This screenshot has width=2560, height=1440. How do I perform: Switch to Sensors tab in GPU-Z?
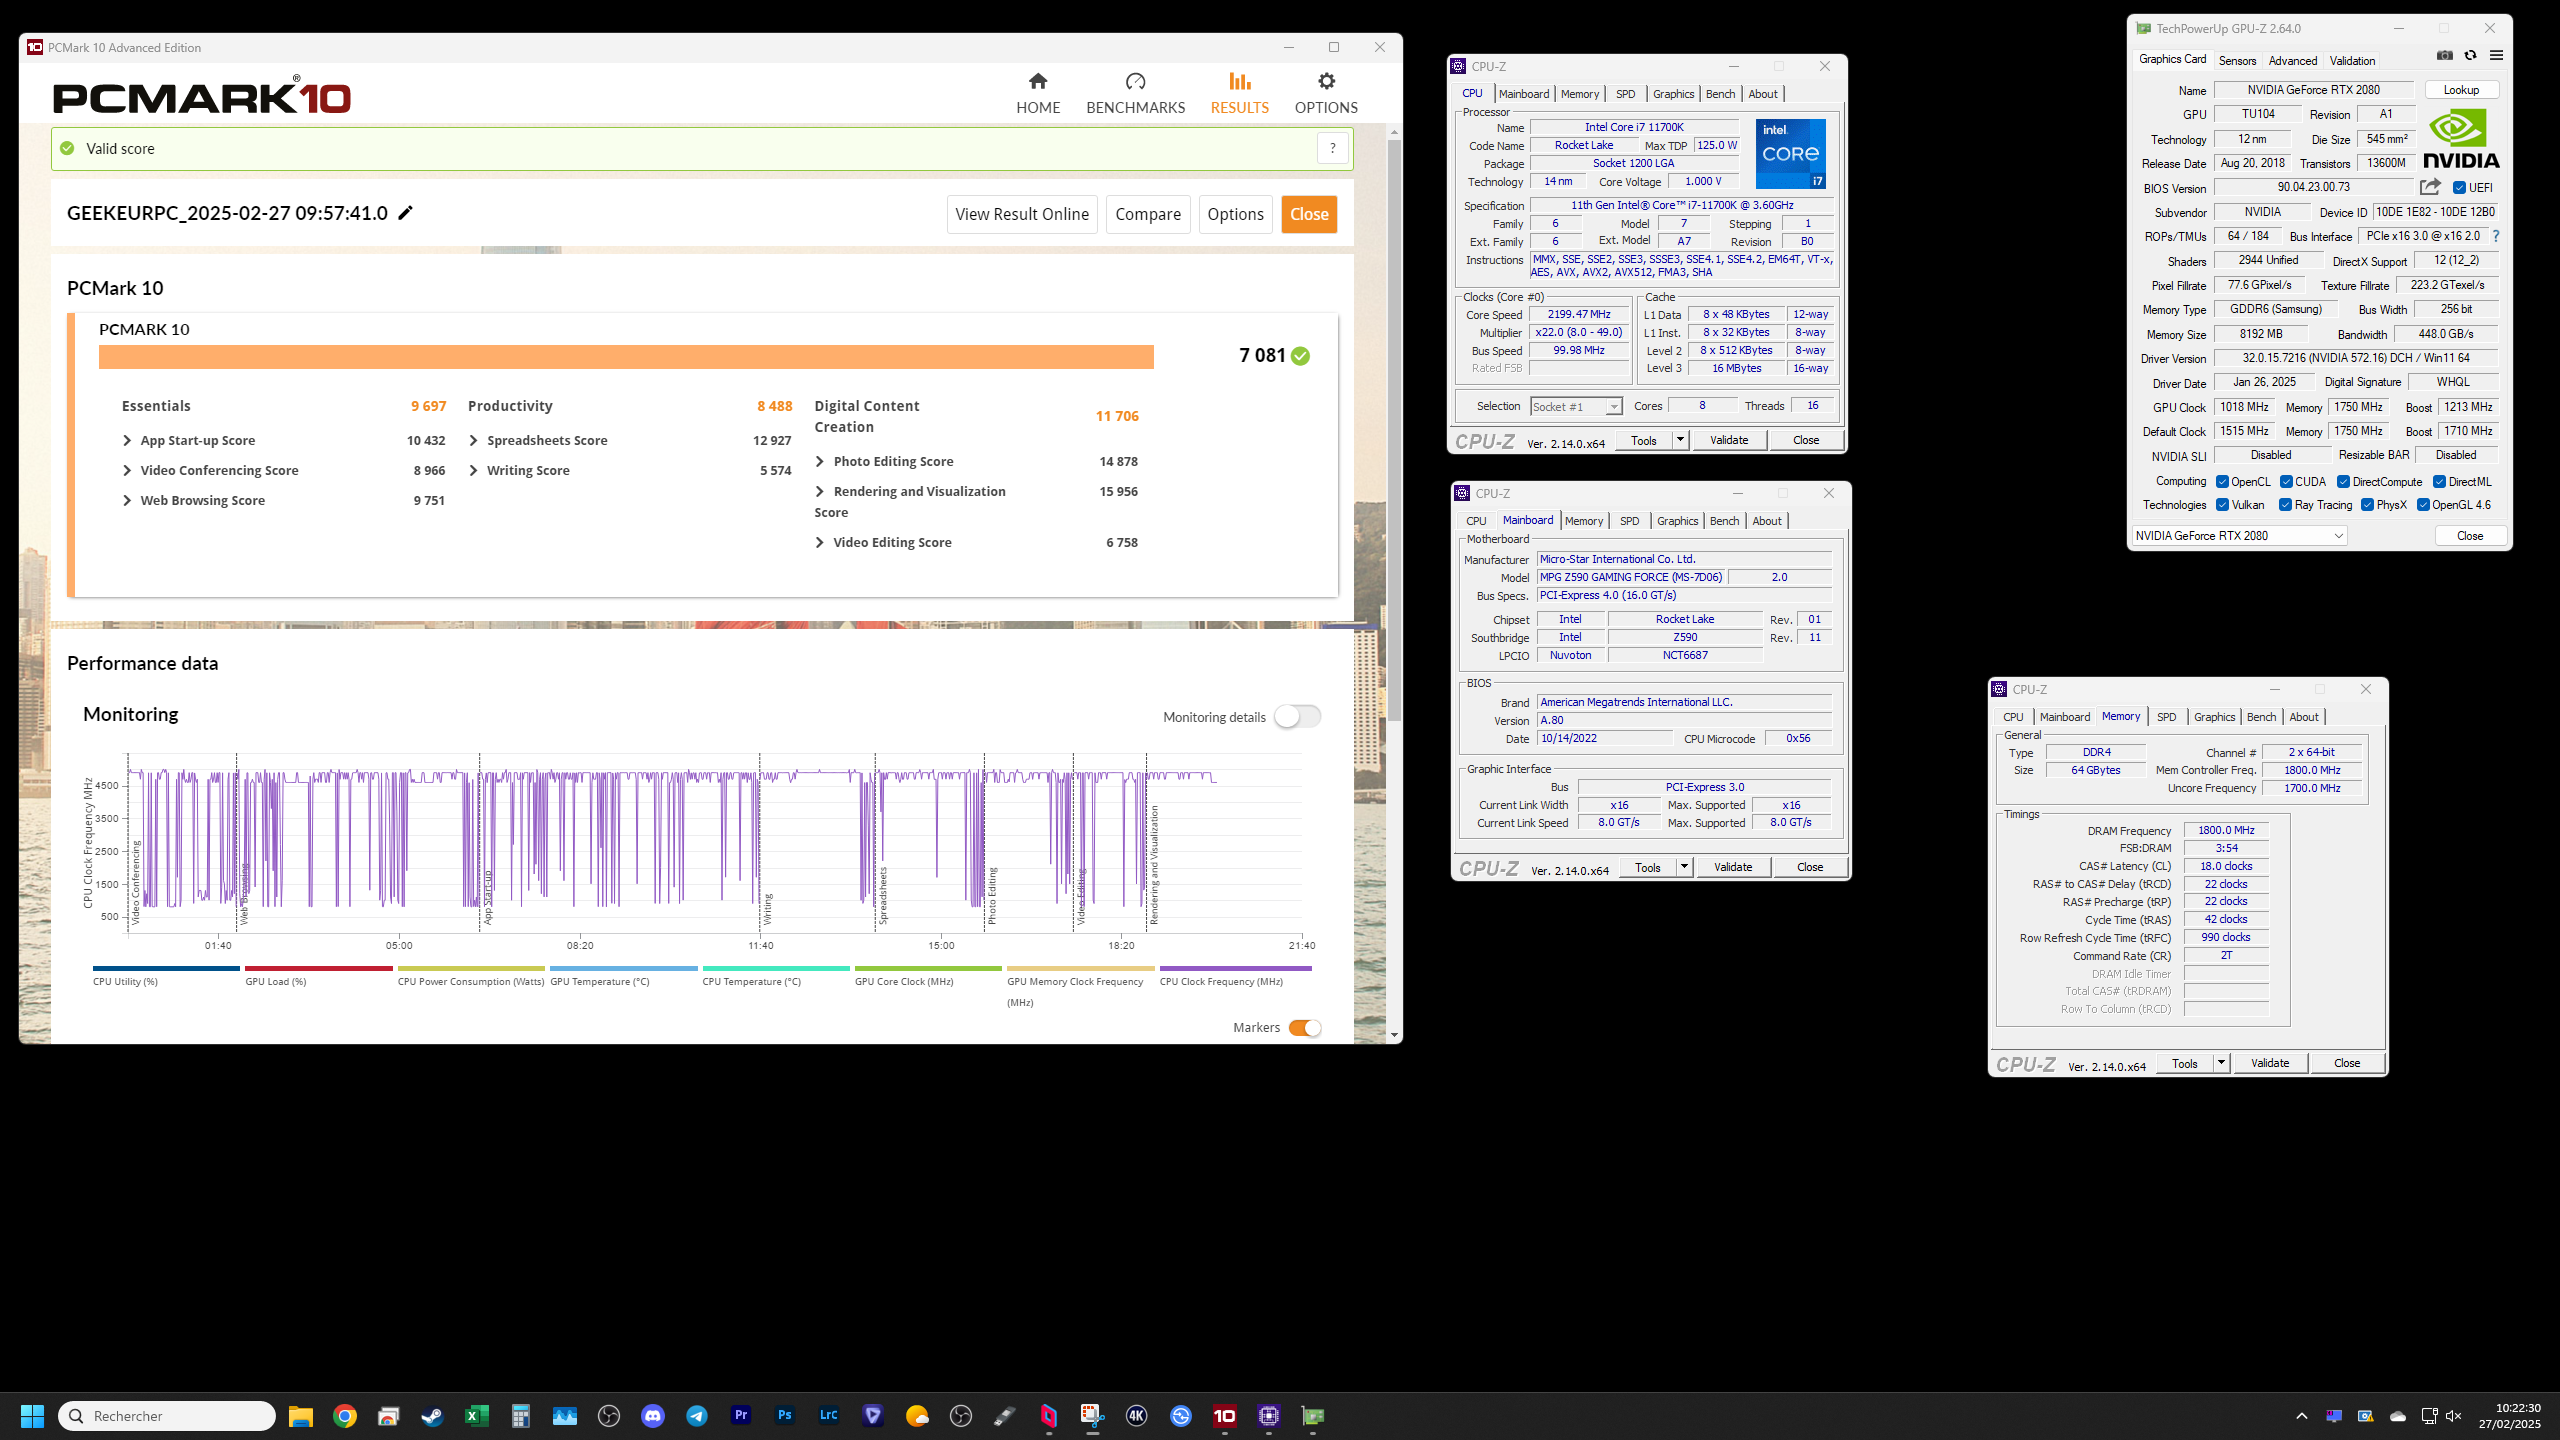point(2237,60)
